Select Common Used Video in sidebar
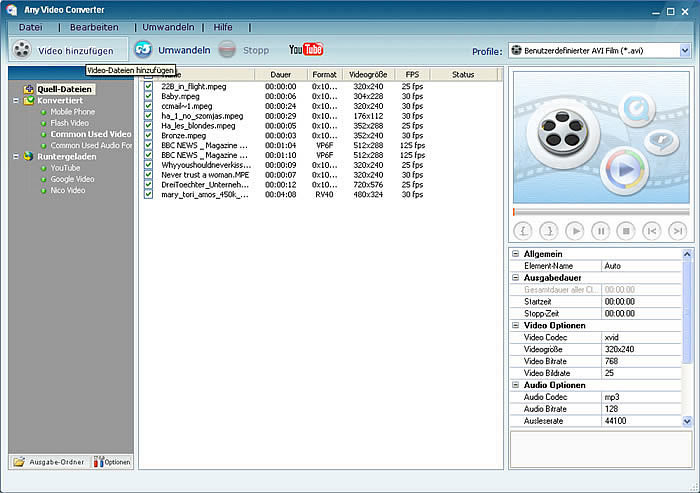The height and width of the screenshot is (493, 700). [91, 134]
